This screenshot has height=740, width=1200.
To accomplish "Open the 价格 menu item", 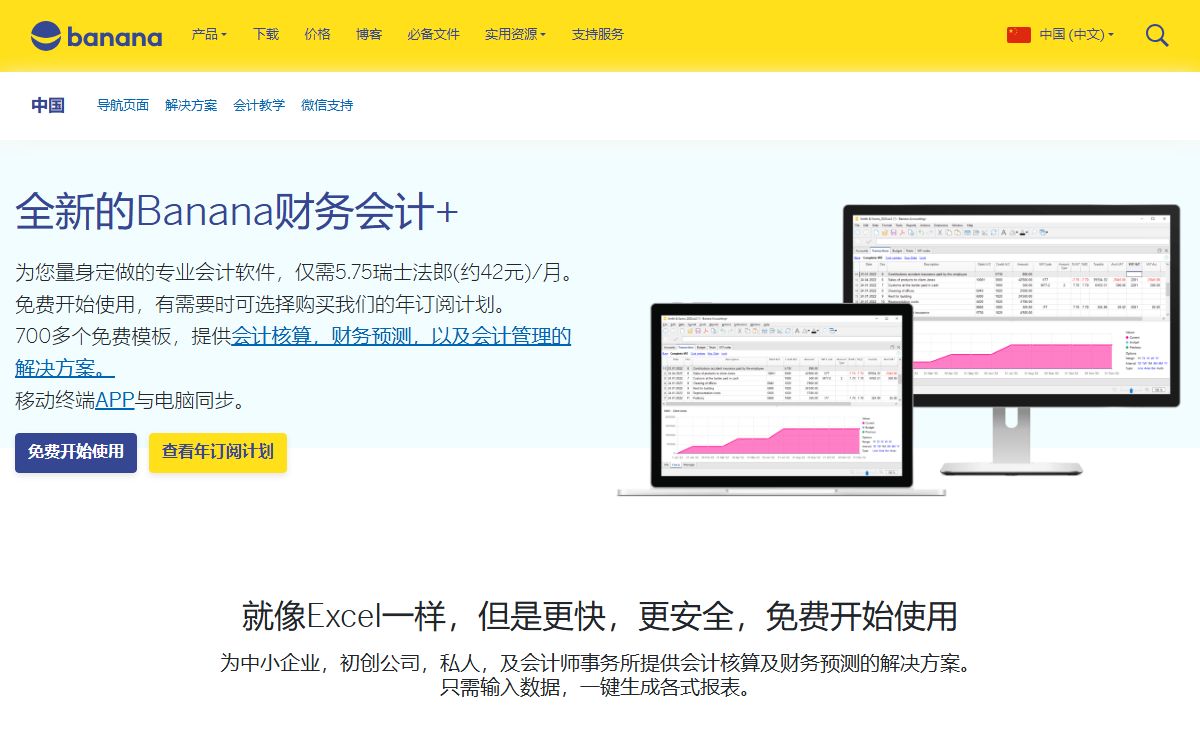I will click(x=317, y=34).
